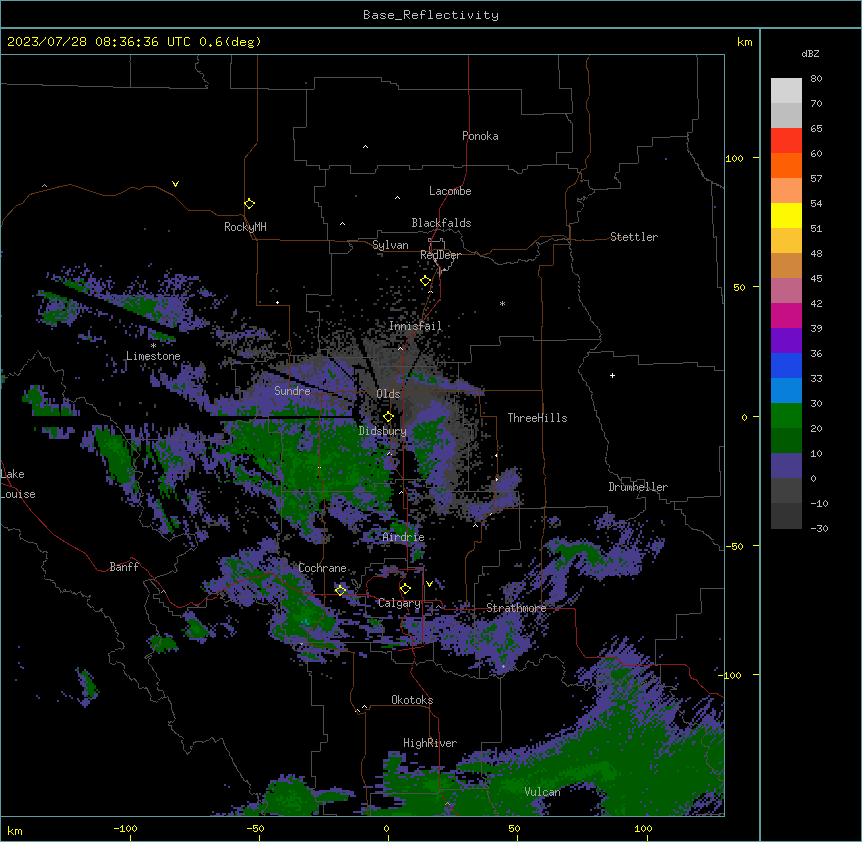Click the ThreeHills label

click(537, 418)
